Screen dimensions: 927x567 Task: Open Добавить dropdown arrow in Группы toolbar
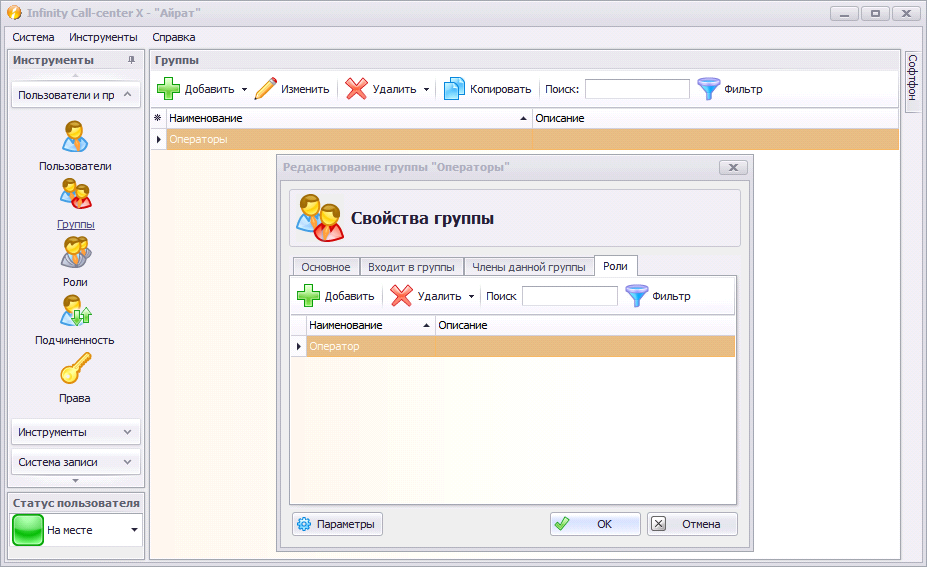(244, 89)
